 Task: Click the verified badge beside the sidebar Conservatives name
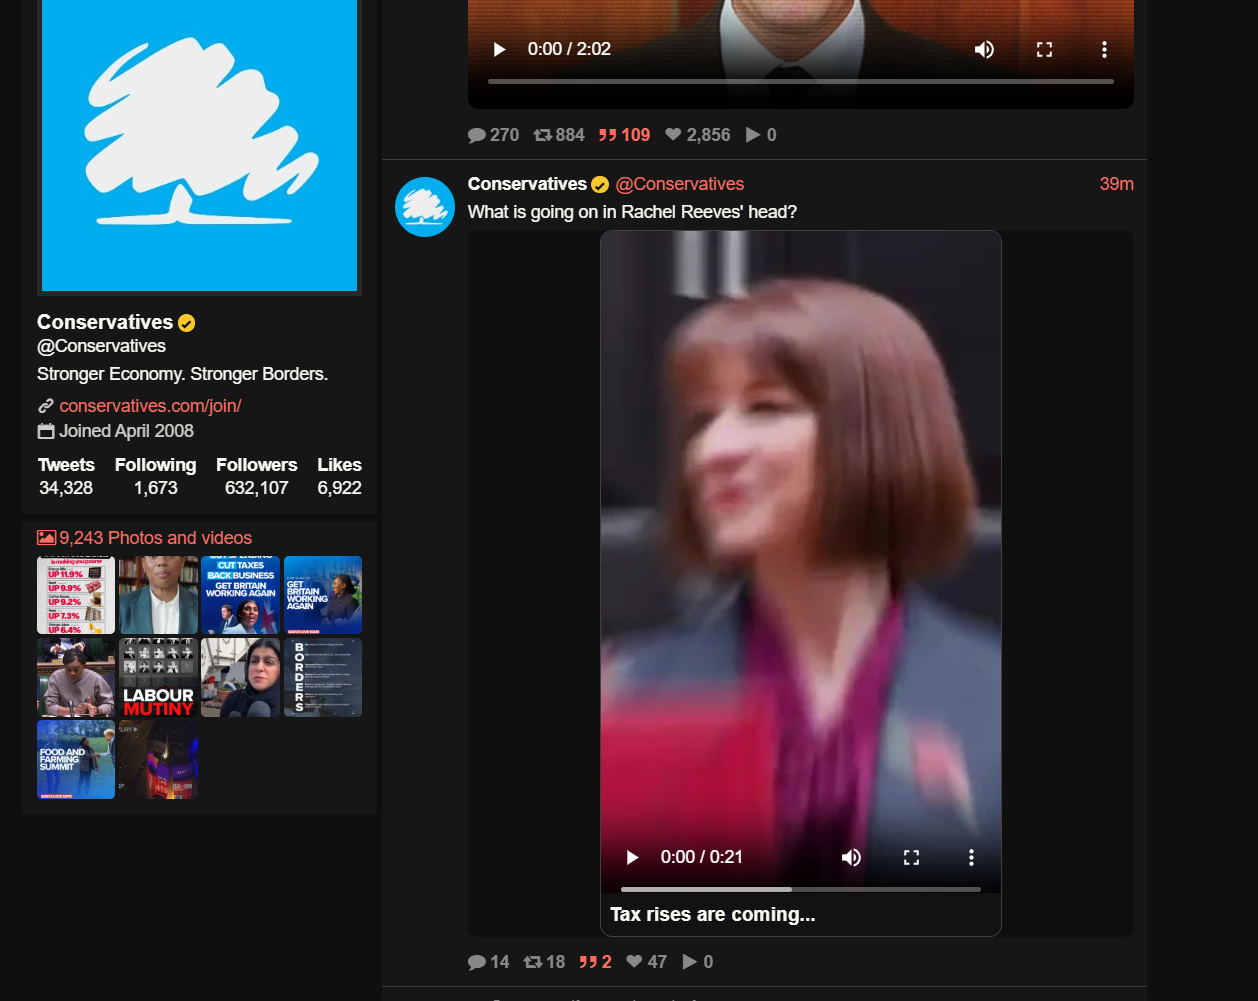point(187,323)
